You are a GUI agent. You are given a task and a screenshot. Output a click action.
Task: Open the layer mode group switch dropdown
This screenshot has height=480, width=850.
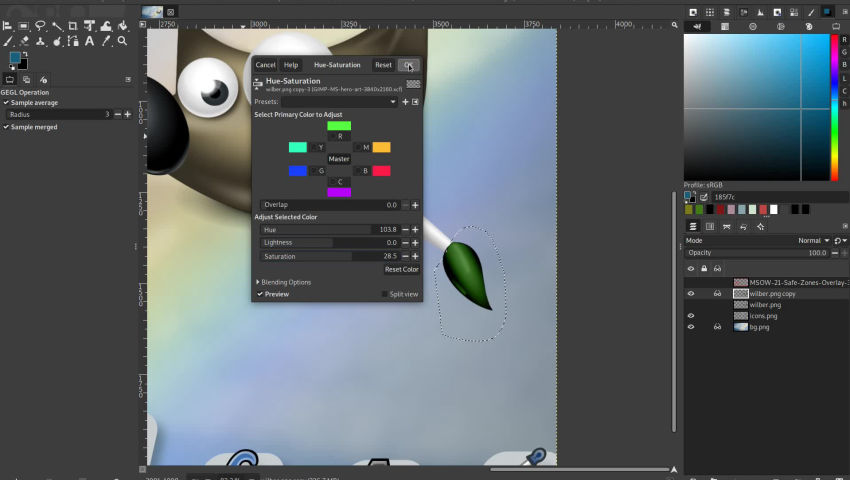pyautogui.click(x=840, y=240)
